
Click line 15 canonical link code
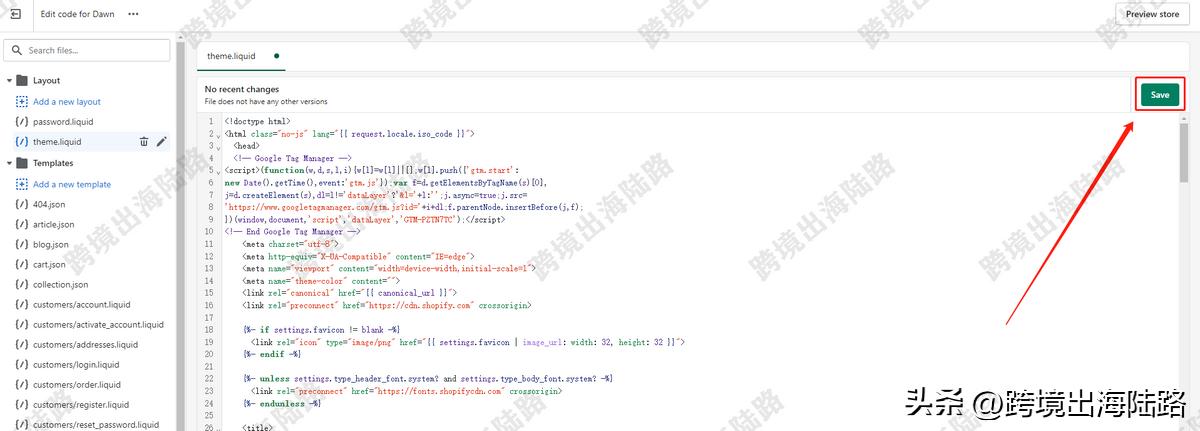[351, 292]
